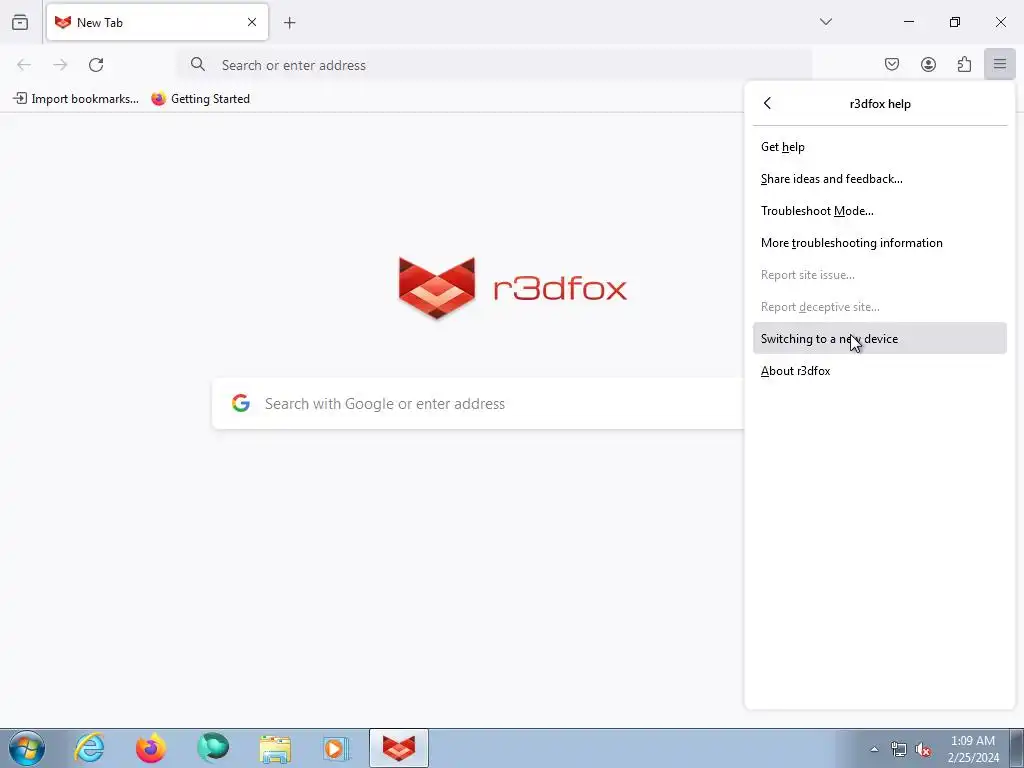1024x768 pixels.
Task: Open the network status tray icon
Action: 899,749
